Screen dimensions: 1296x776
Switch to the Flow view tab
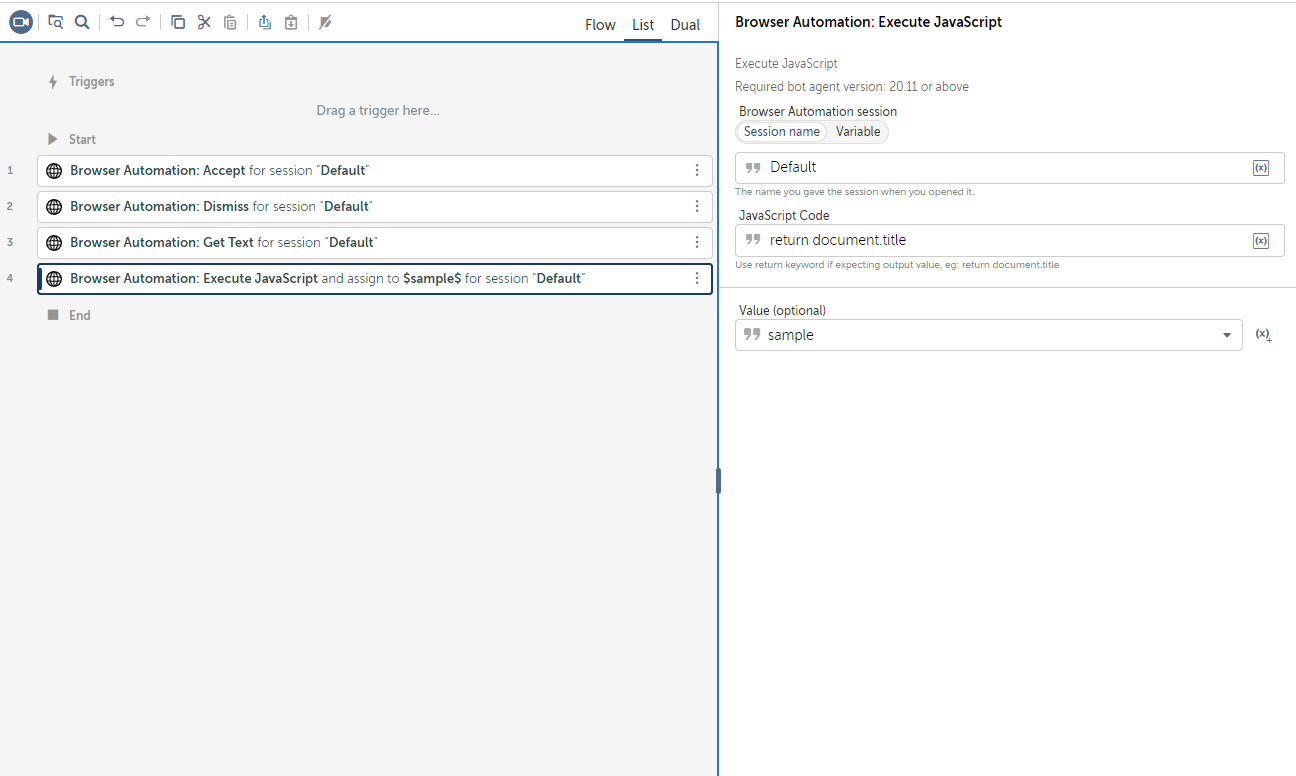tap(600, 25)
